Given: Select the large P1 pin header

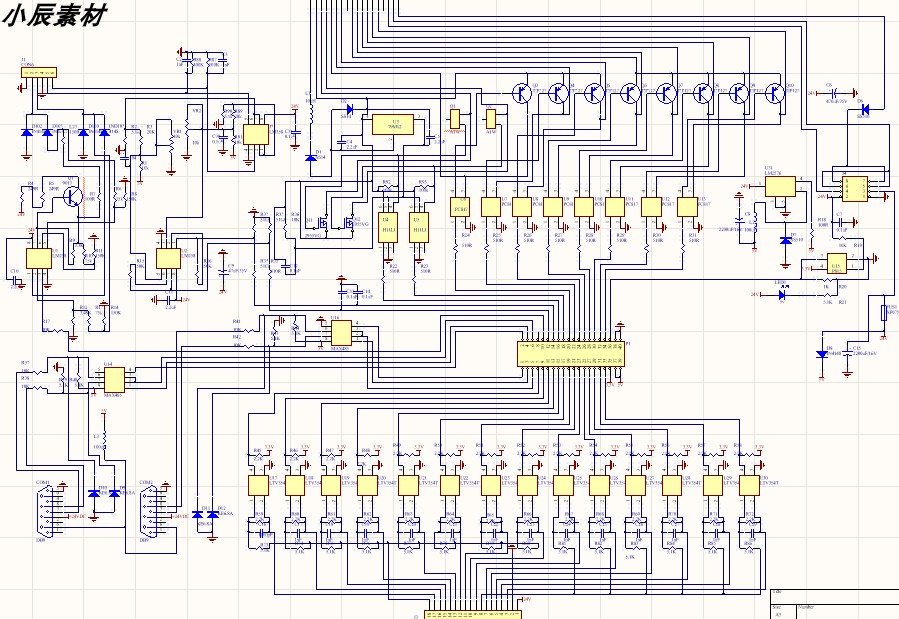Looking at the screenshot, I should click(570, 354).
